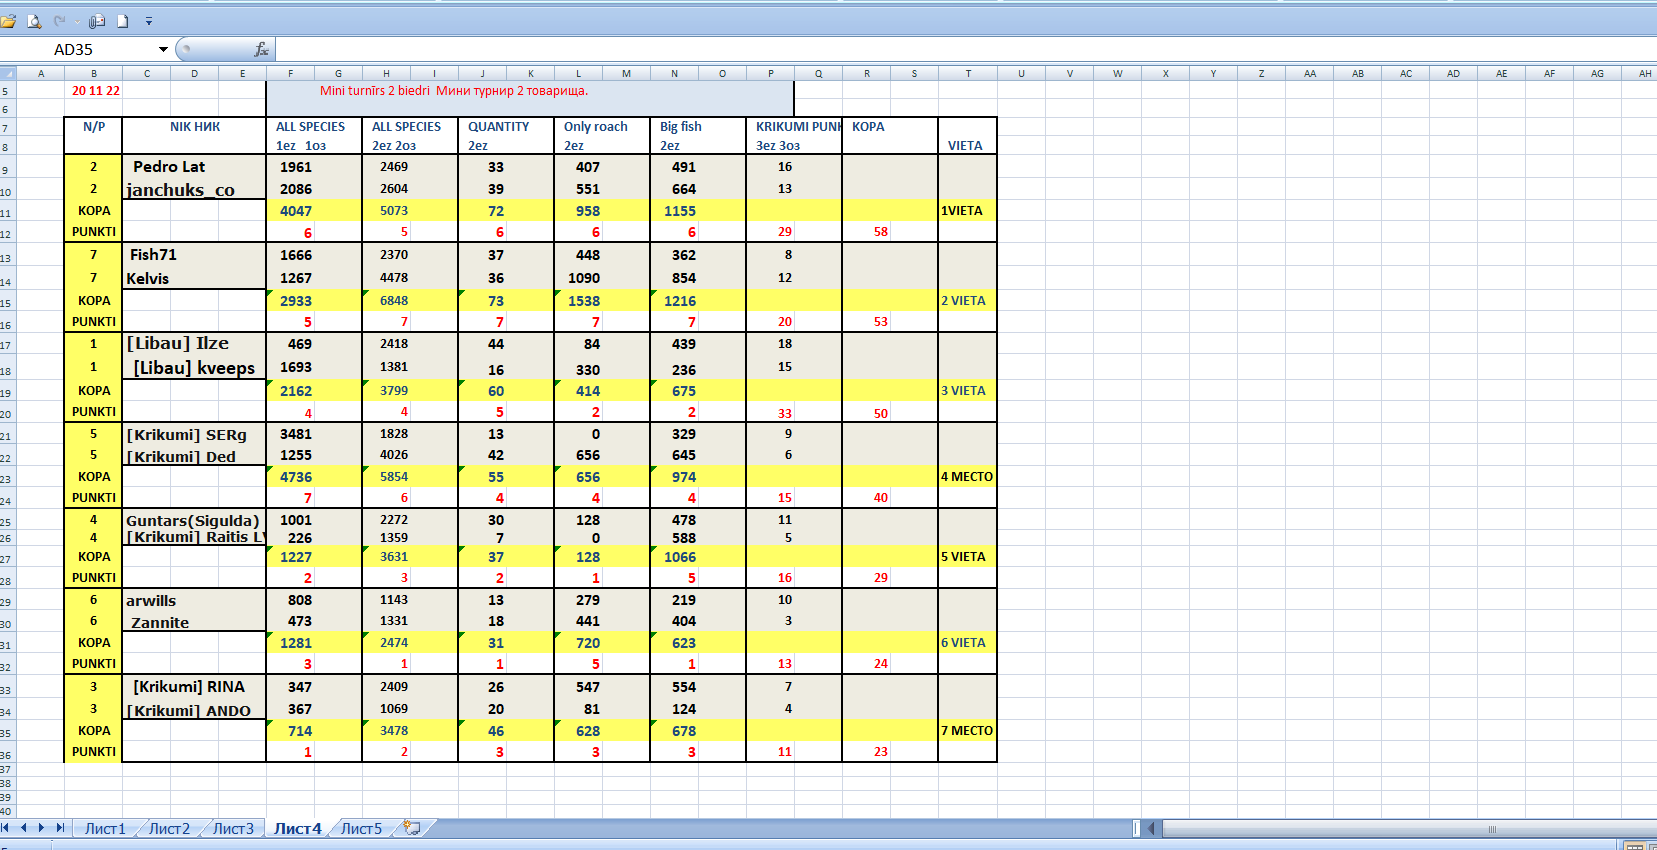Click the total 6848 cell
This screenshot has width=1657, height=850.
410,301
